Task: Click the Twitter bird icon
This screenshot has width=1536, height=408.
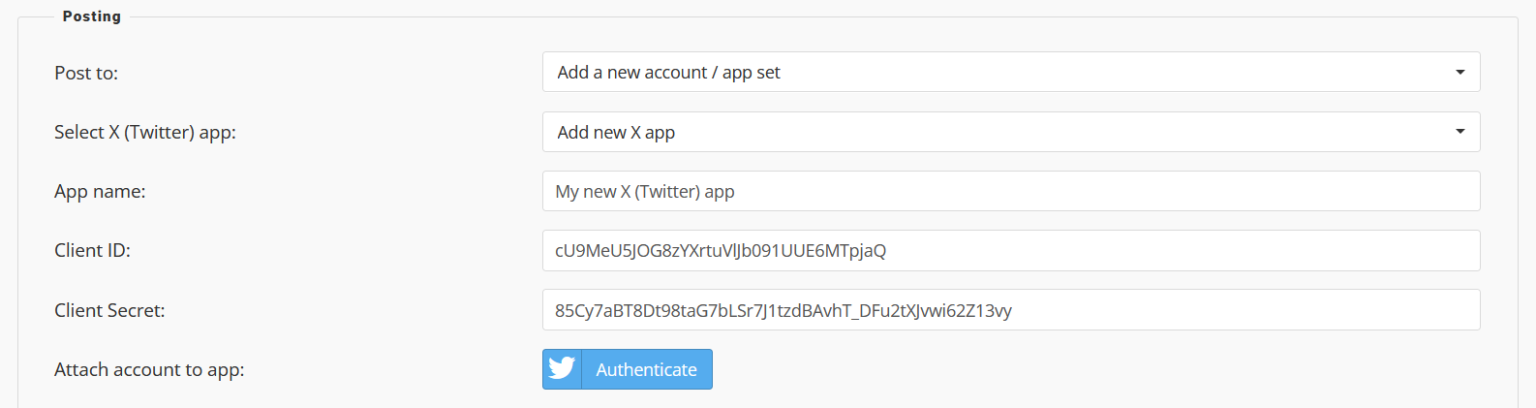Action: pos(562,369)
